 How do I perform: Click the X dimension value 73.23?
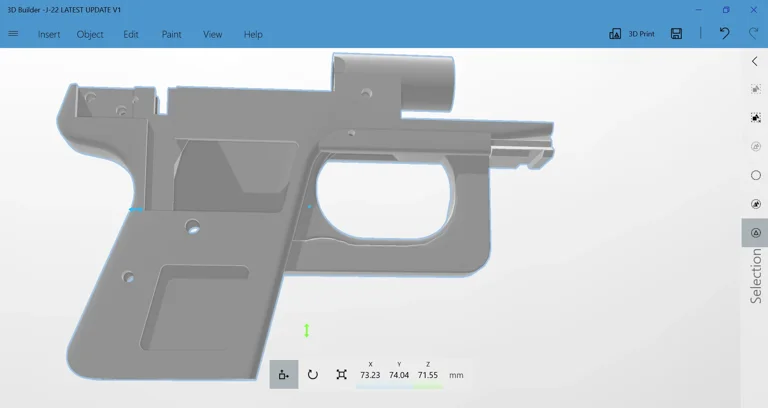(370, 375)
